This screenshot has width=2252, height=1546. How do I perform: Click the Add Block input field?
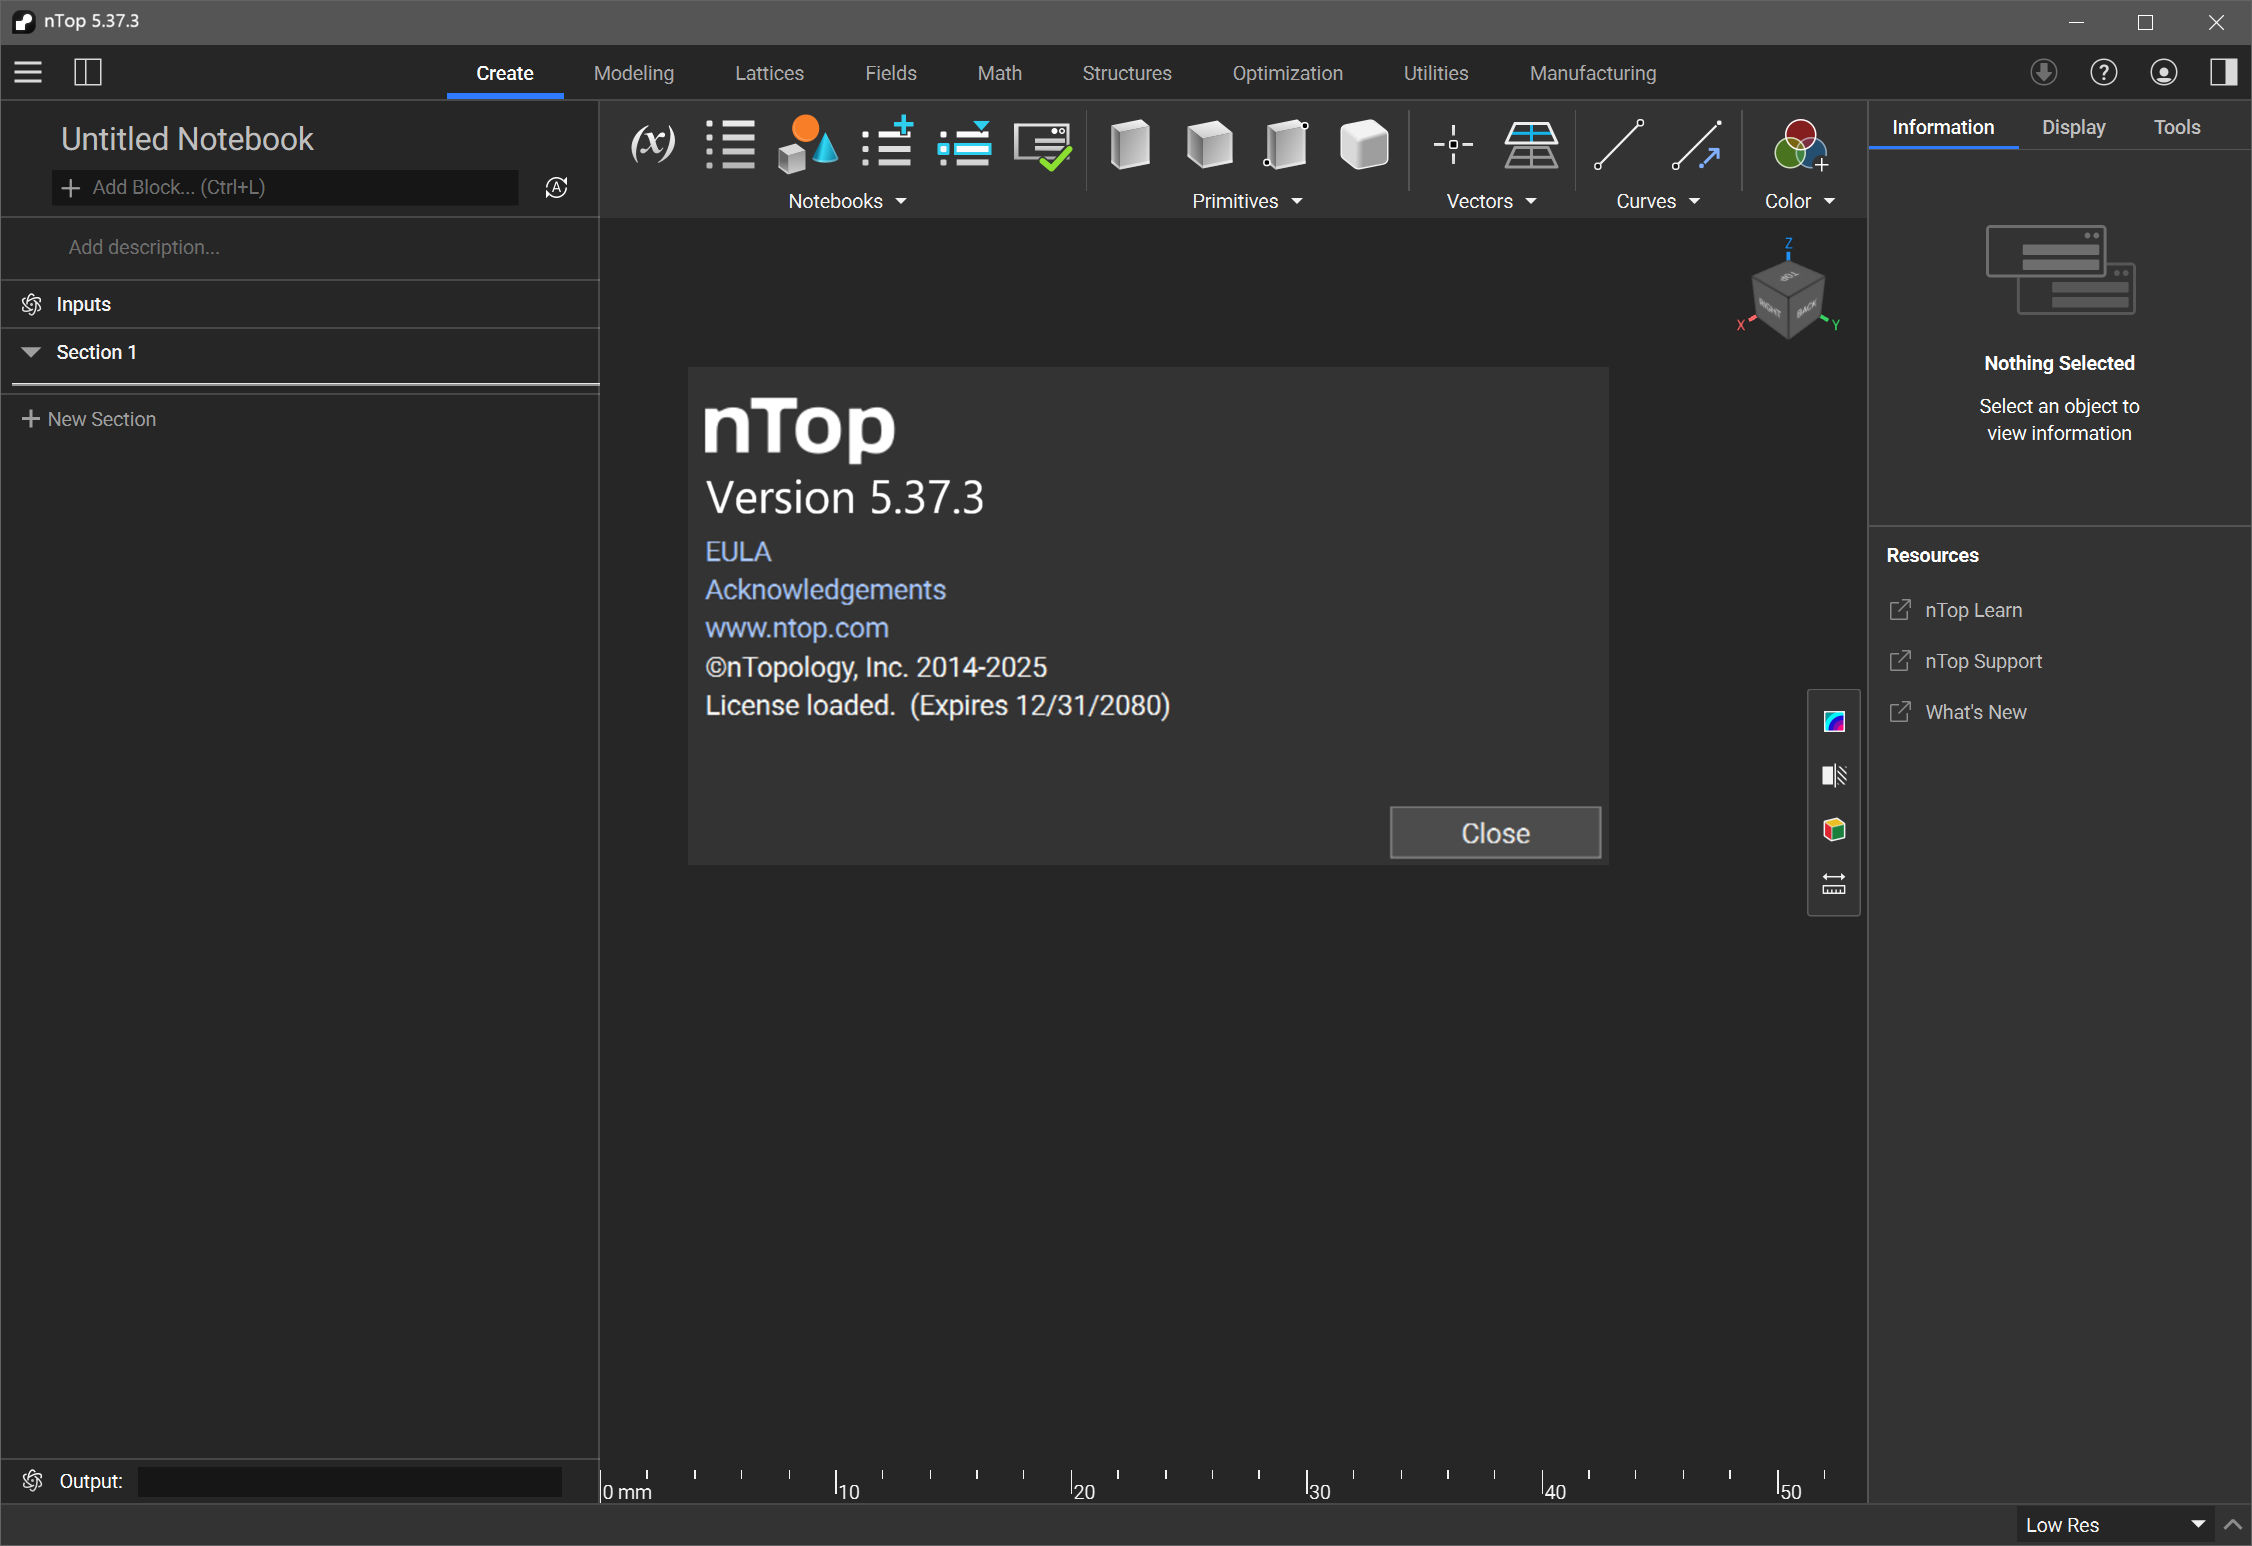285,187
